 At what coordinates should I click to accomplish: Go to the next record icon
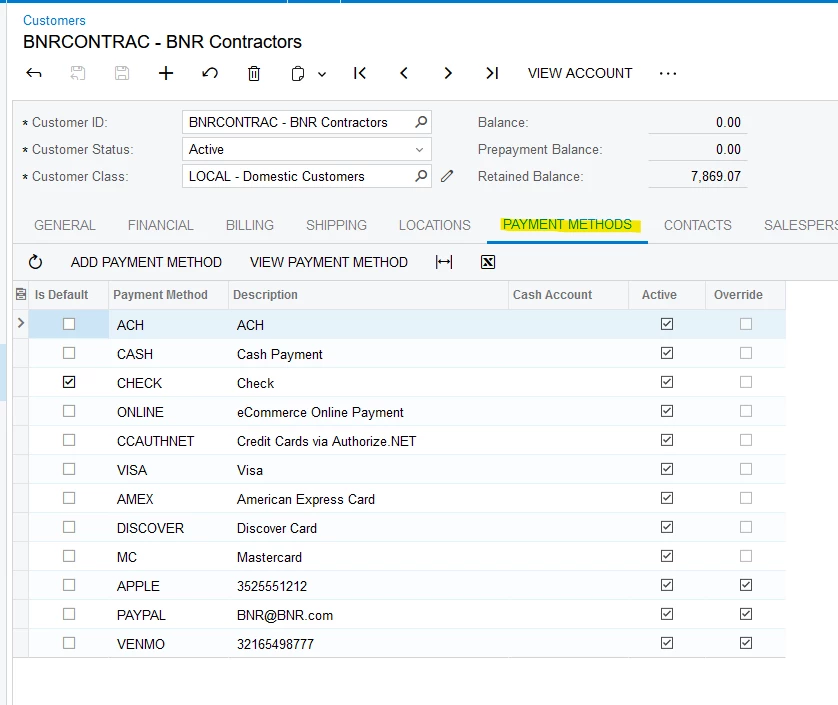click(x=448, y=73)
